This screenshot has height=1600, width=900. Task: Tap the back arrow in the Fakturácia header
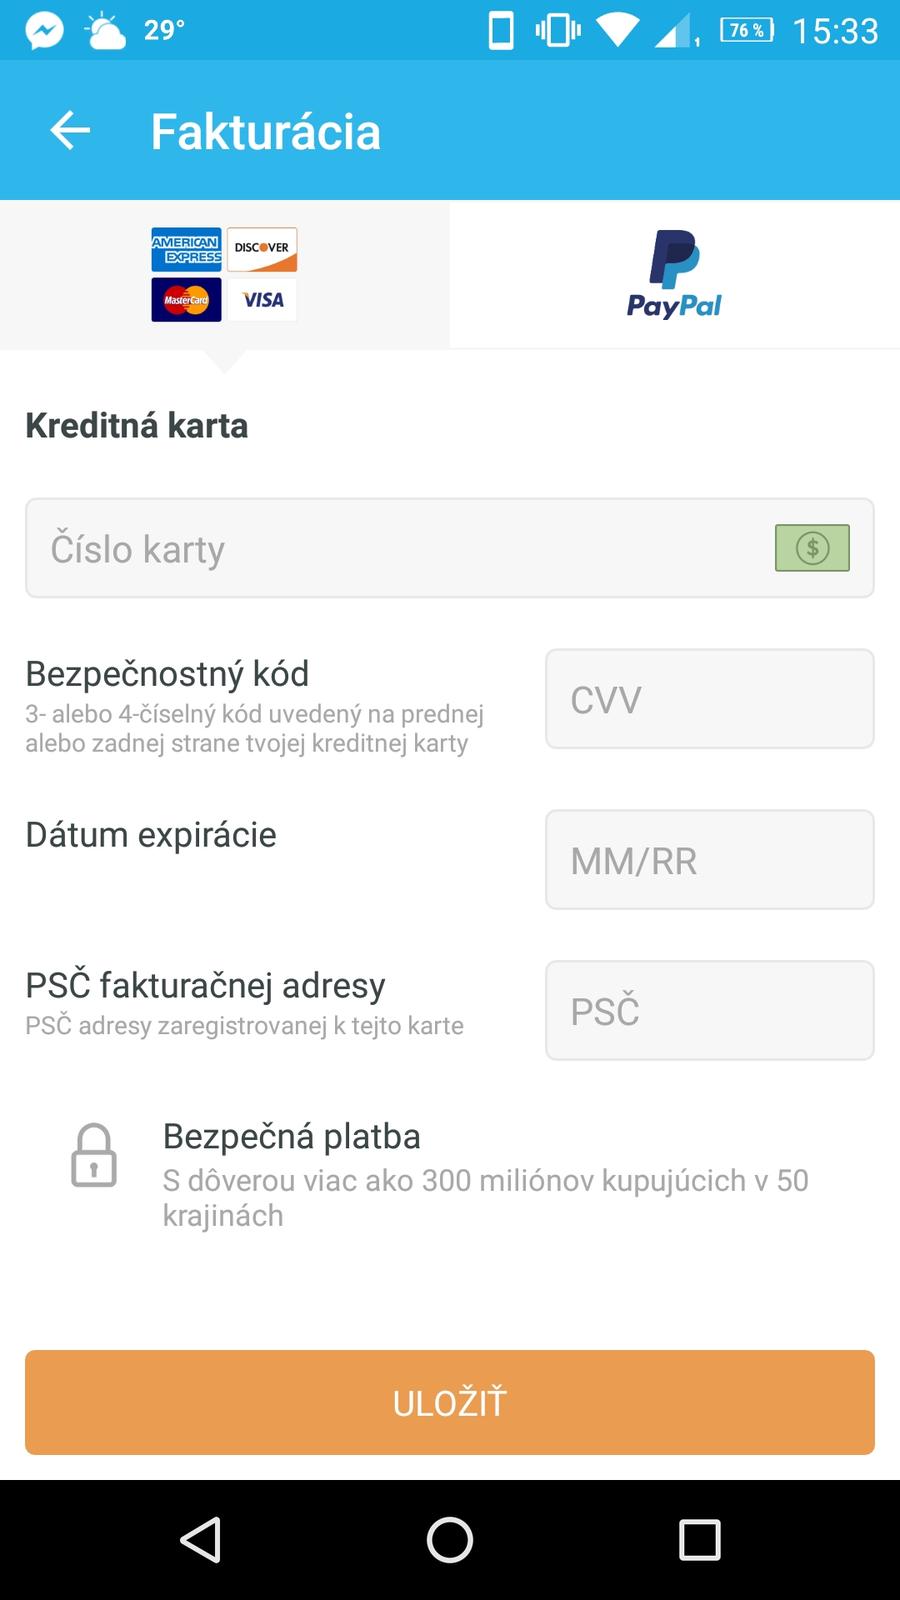tap(70, 131)
